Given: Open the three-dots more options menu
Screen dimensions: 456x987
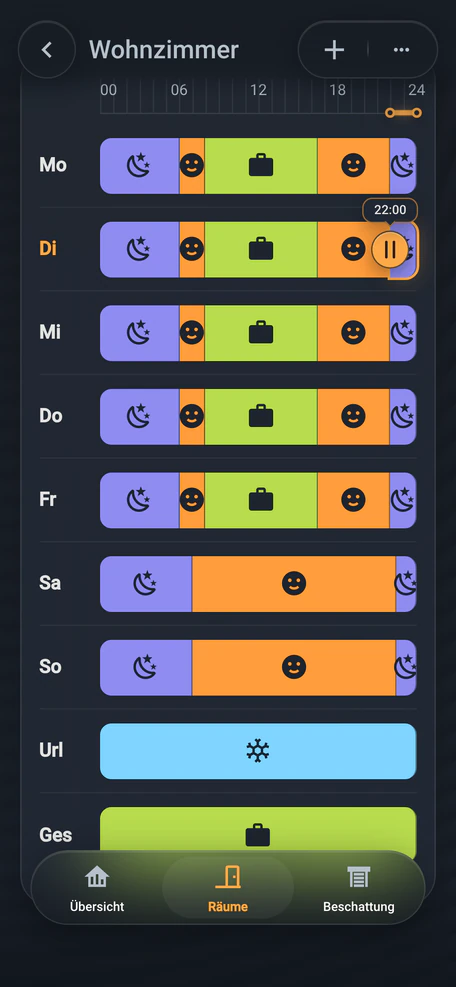Looking at the screenshot, I should (401, 50).
